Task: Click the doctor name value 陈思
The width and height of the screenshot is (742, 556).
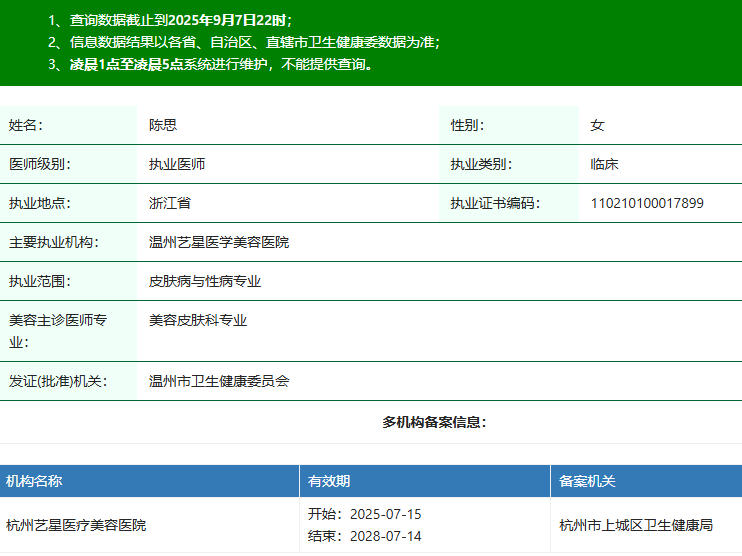Action: tap(163, 125)
